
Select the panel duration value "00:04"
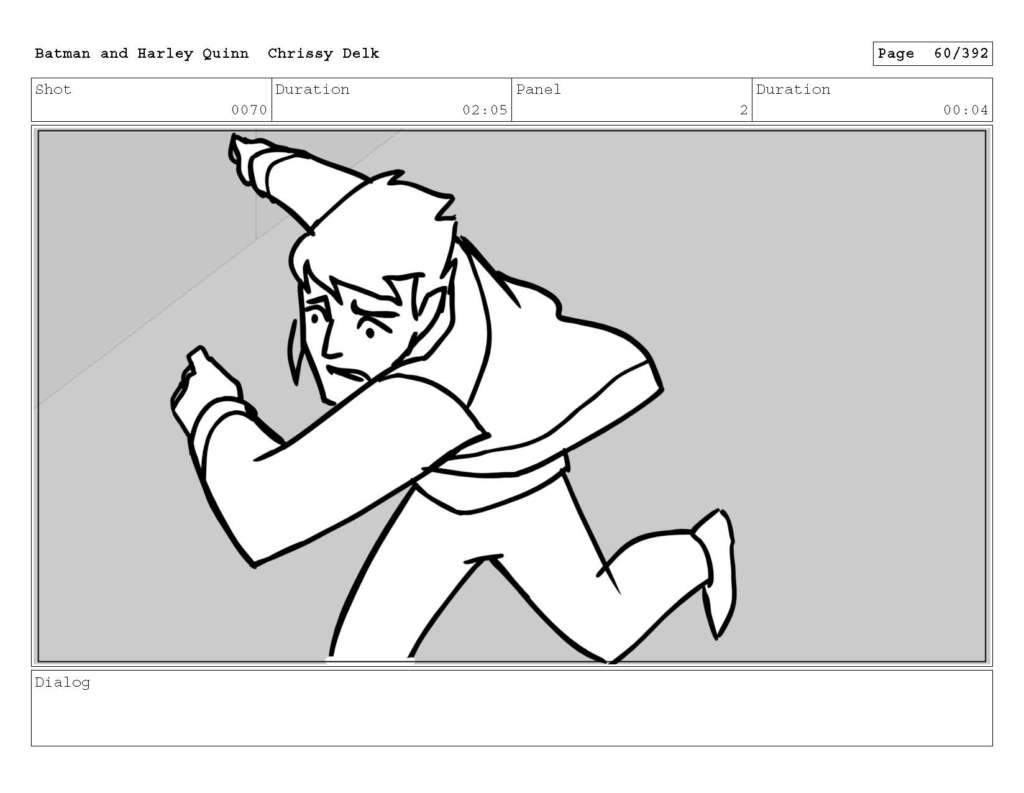pos(965,110)
